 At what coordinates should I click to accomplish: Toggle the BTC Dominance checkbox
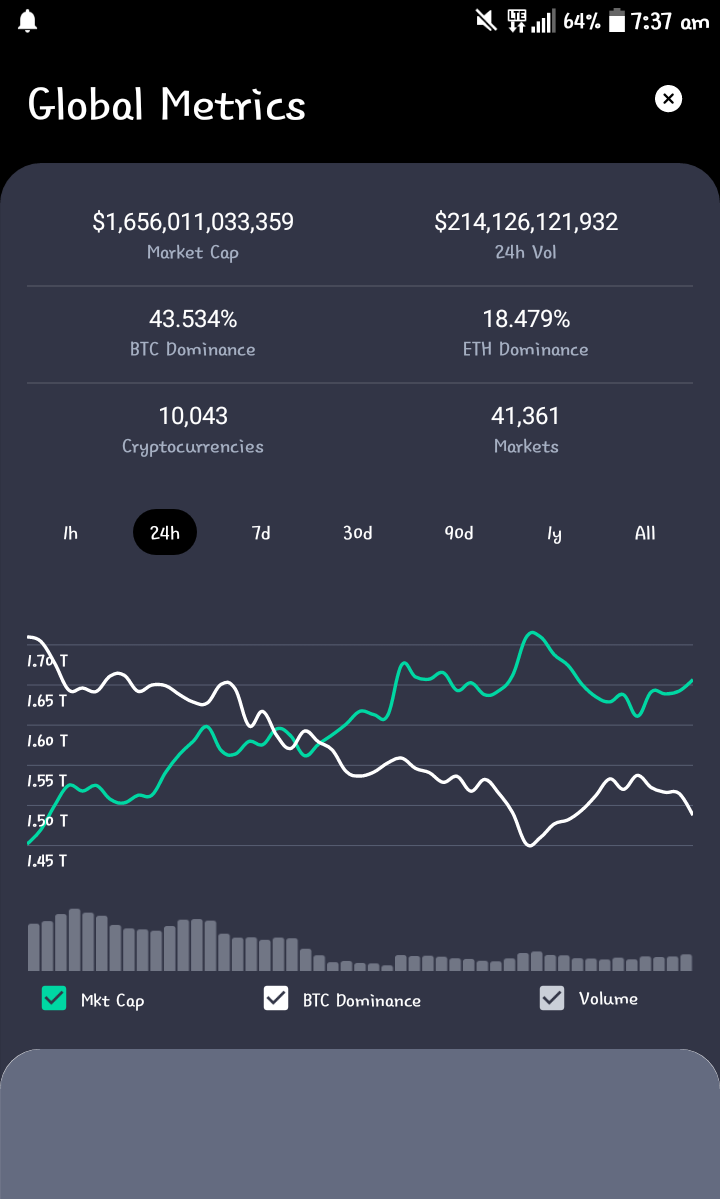[x=276, y=998]
